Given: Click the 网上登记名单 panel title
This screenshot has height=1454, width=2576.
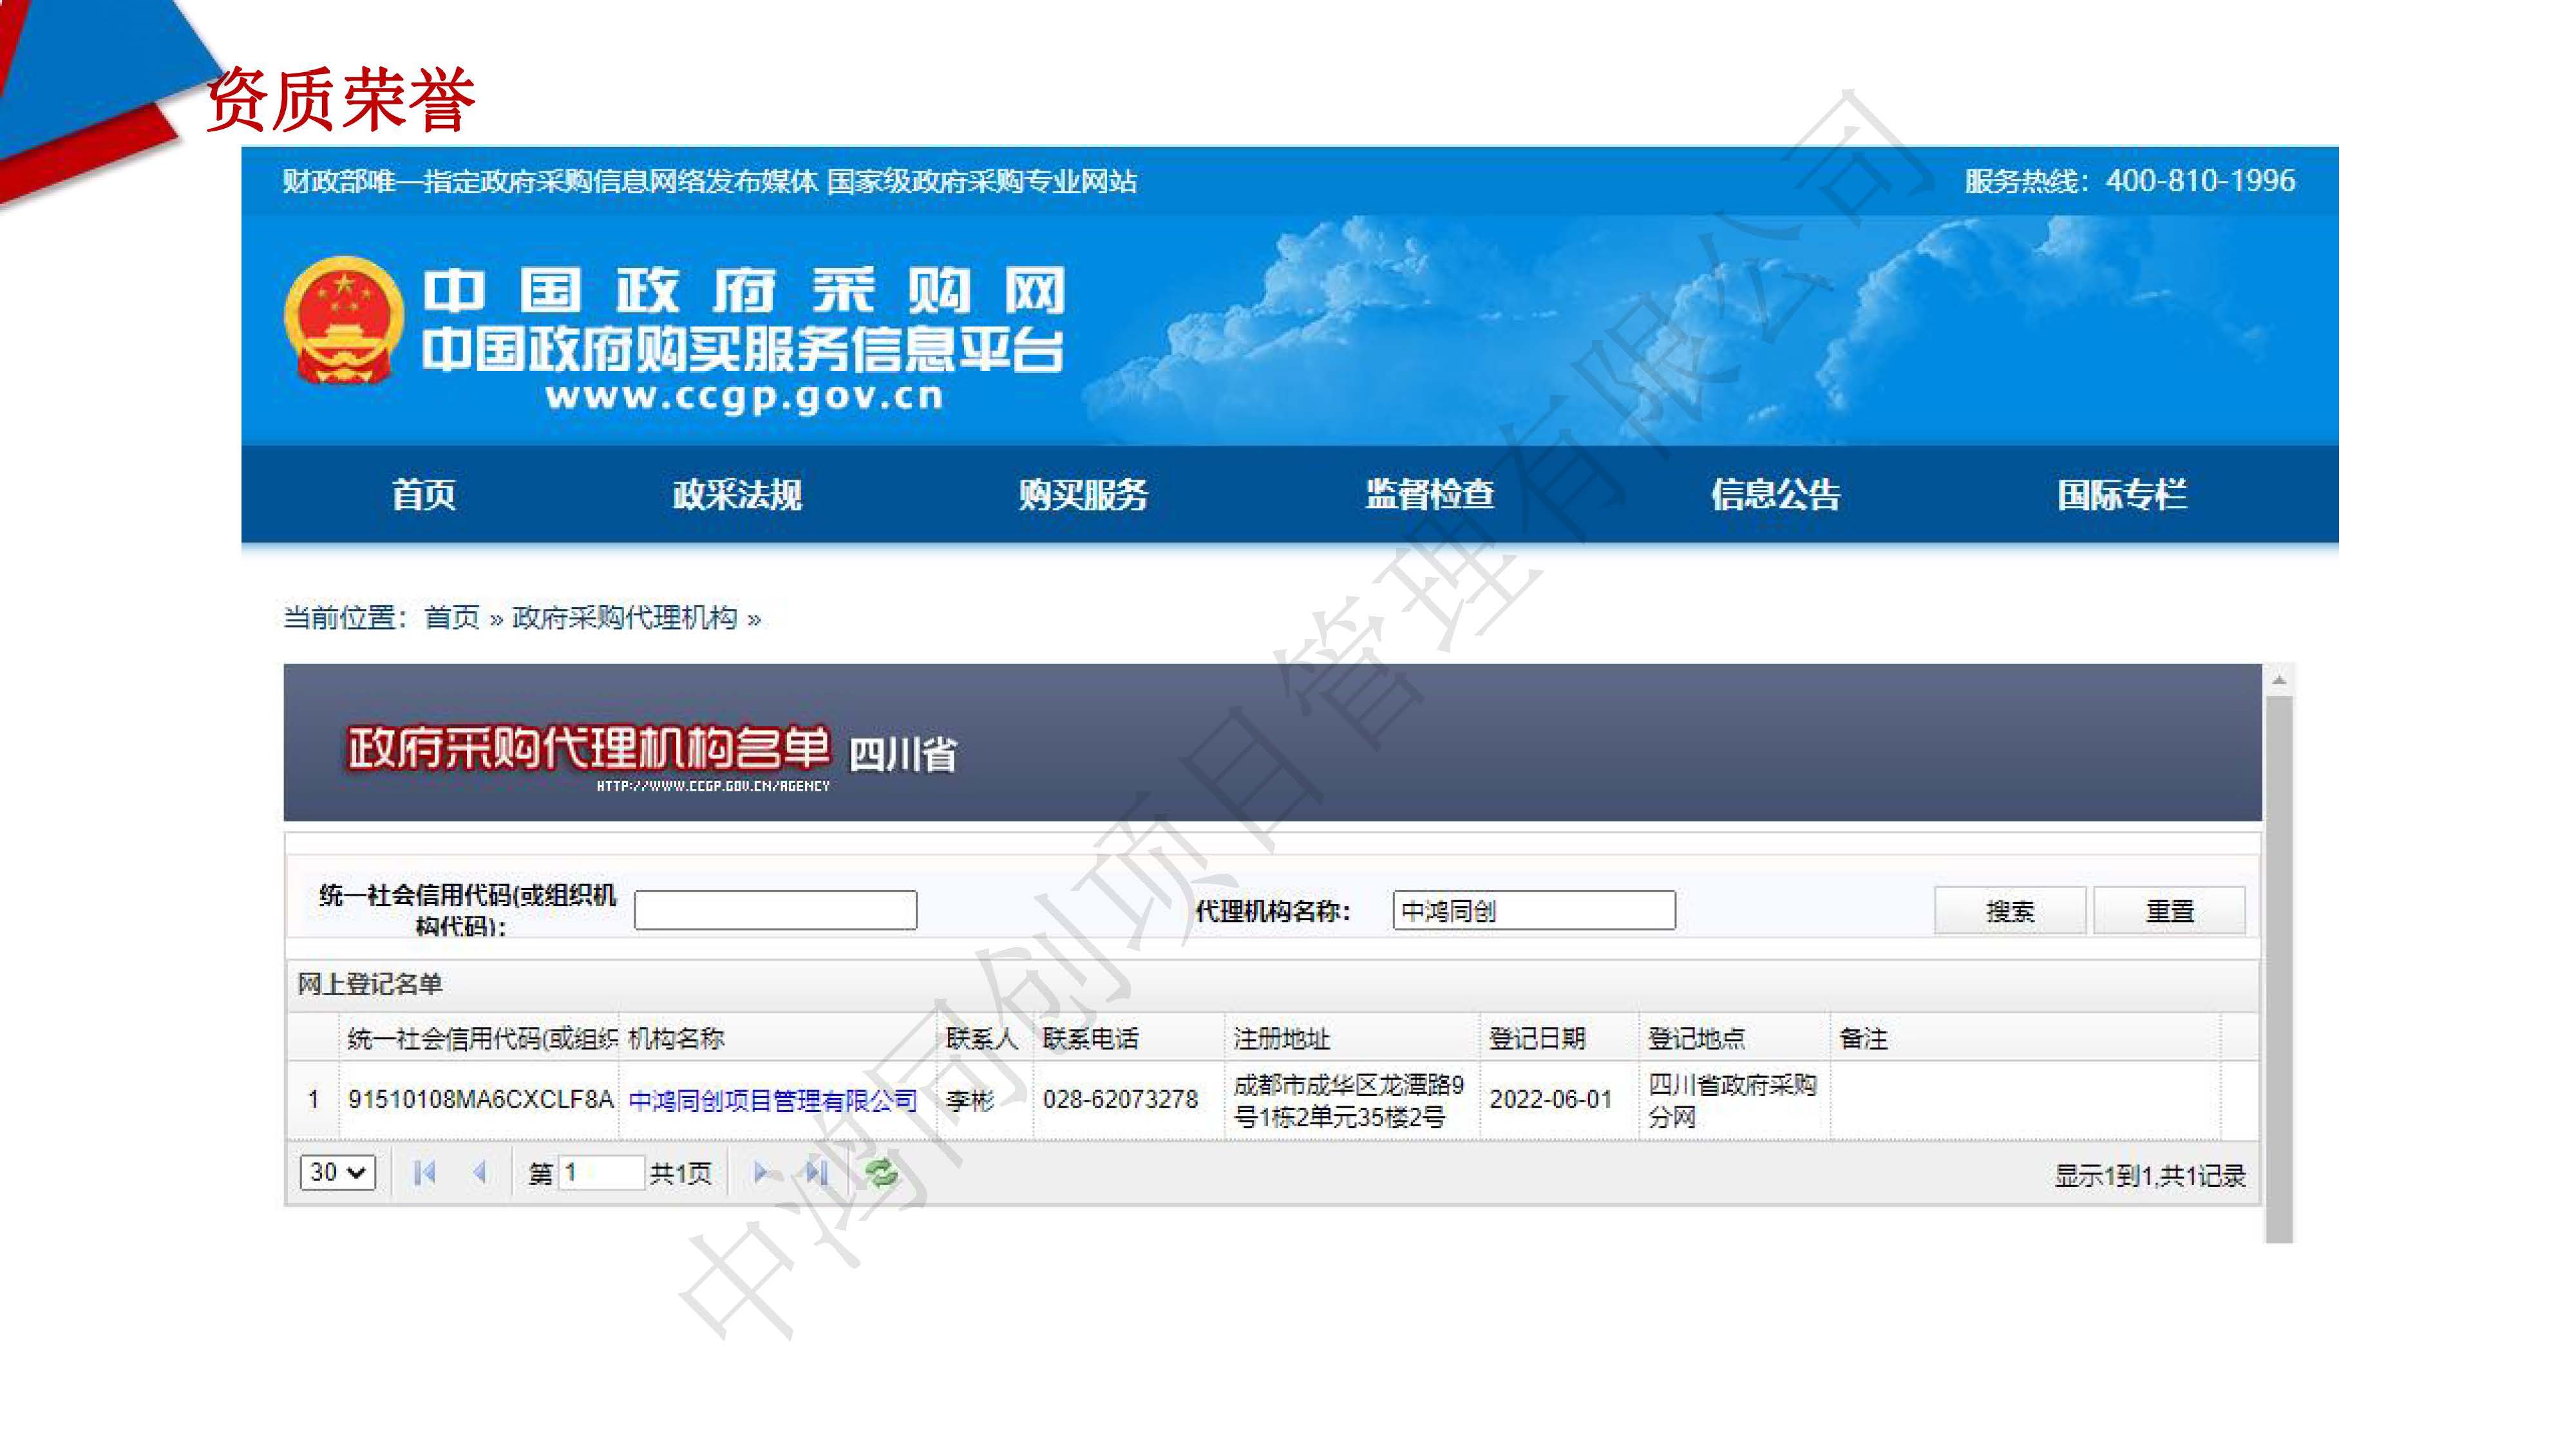Looking at the screenshot, I should click(x=370, y=984).
